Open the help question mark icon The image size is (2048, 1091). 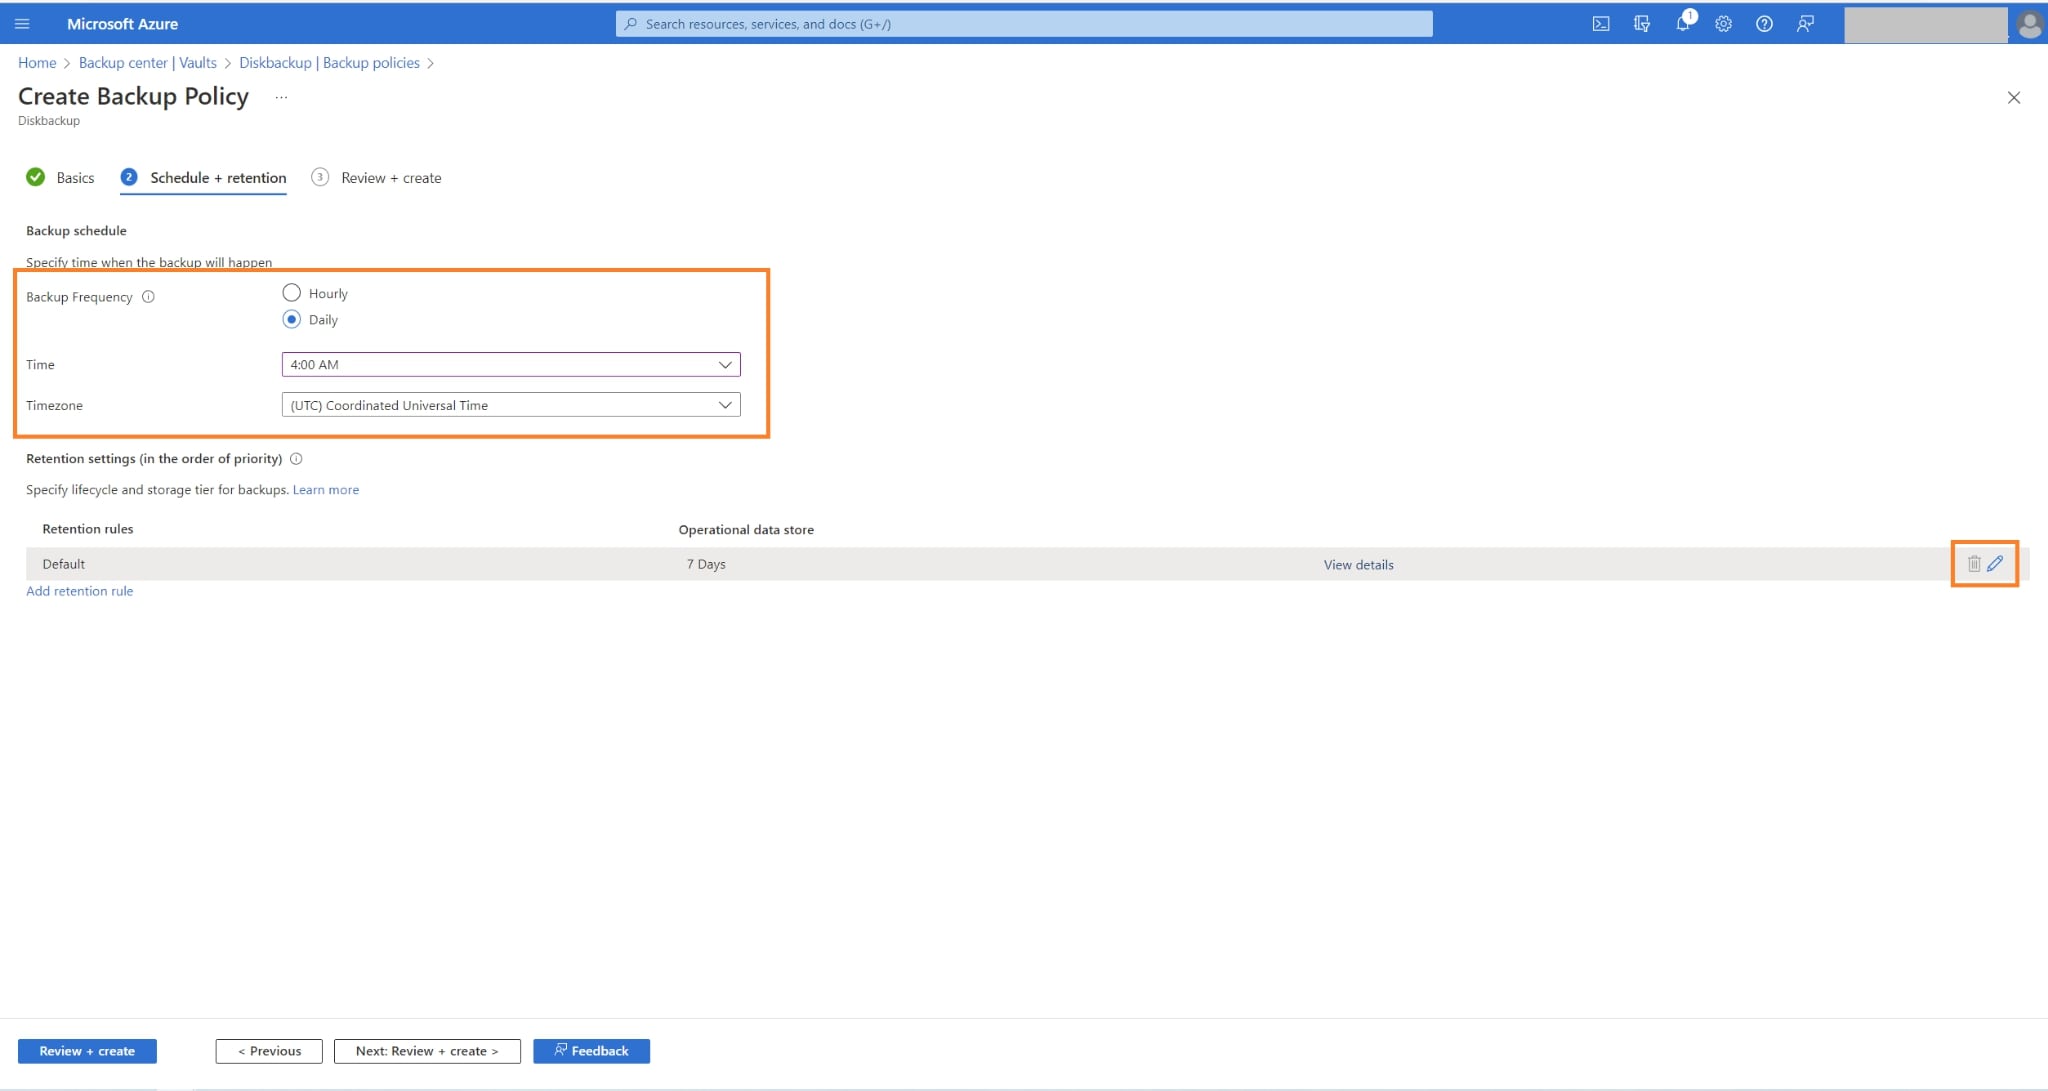point(1764,24)
